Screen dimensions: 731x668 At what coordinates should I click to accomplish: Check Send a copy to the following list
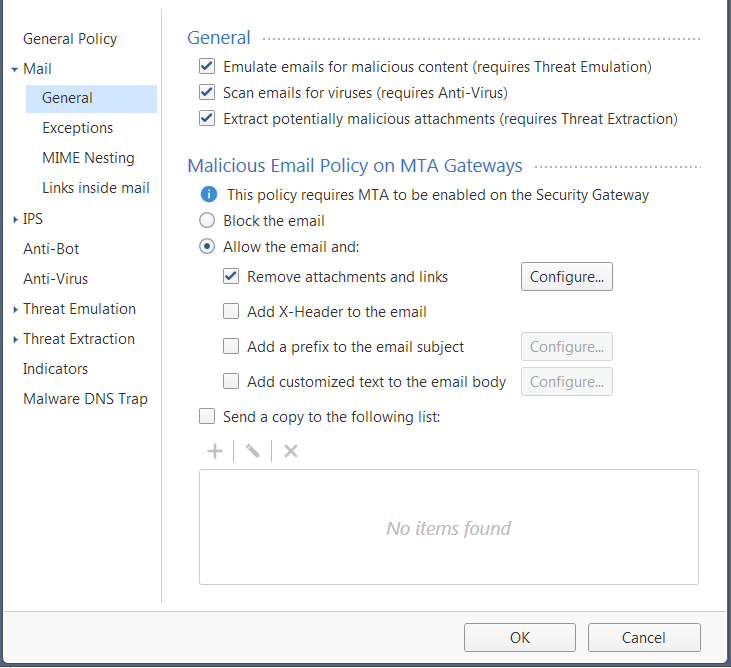(x=207, y=416)
